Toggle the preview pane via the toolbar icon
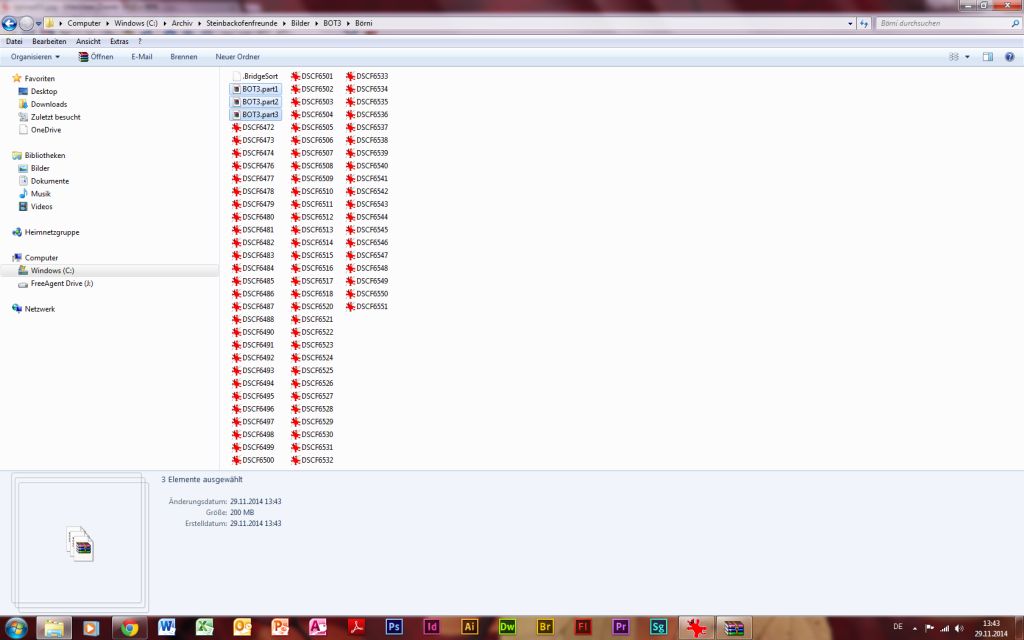This screenshot has height=640, width=1024. tap(986, 57)
